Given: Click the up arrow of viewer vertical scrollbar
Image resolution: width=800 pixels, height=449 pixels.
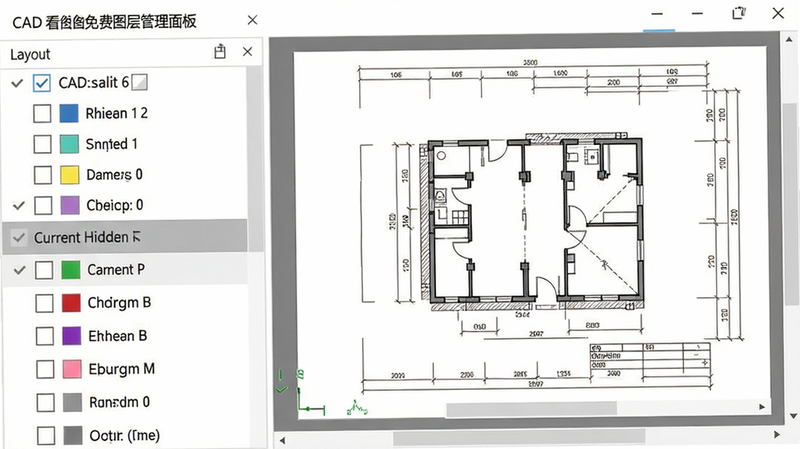Looking at the screenshot, I should click(x=789, y=39).
